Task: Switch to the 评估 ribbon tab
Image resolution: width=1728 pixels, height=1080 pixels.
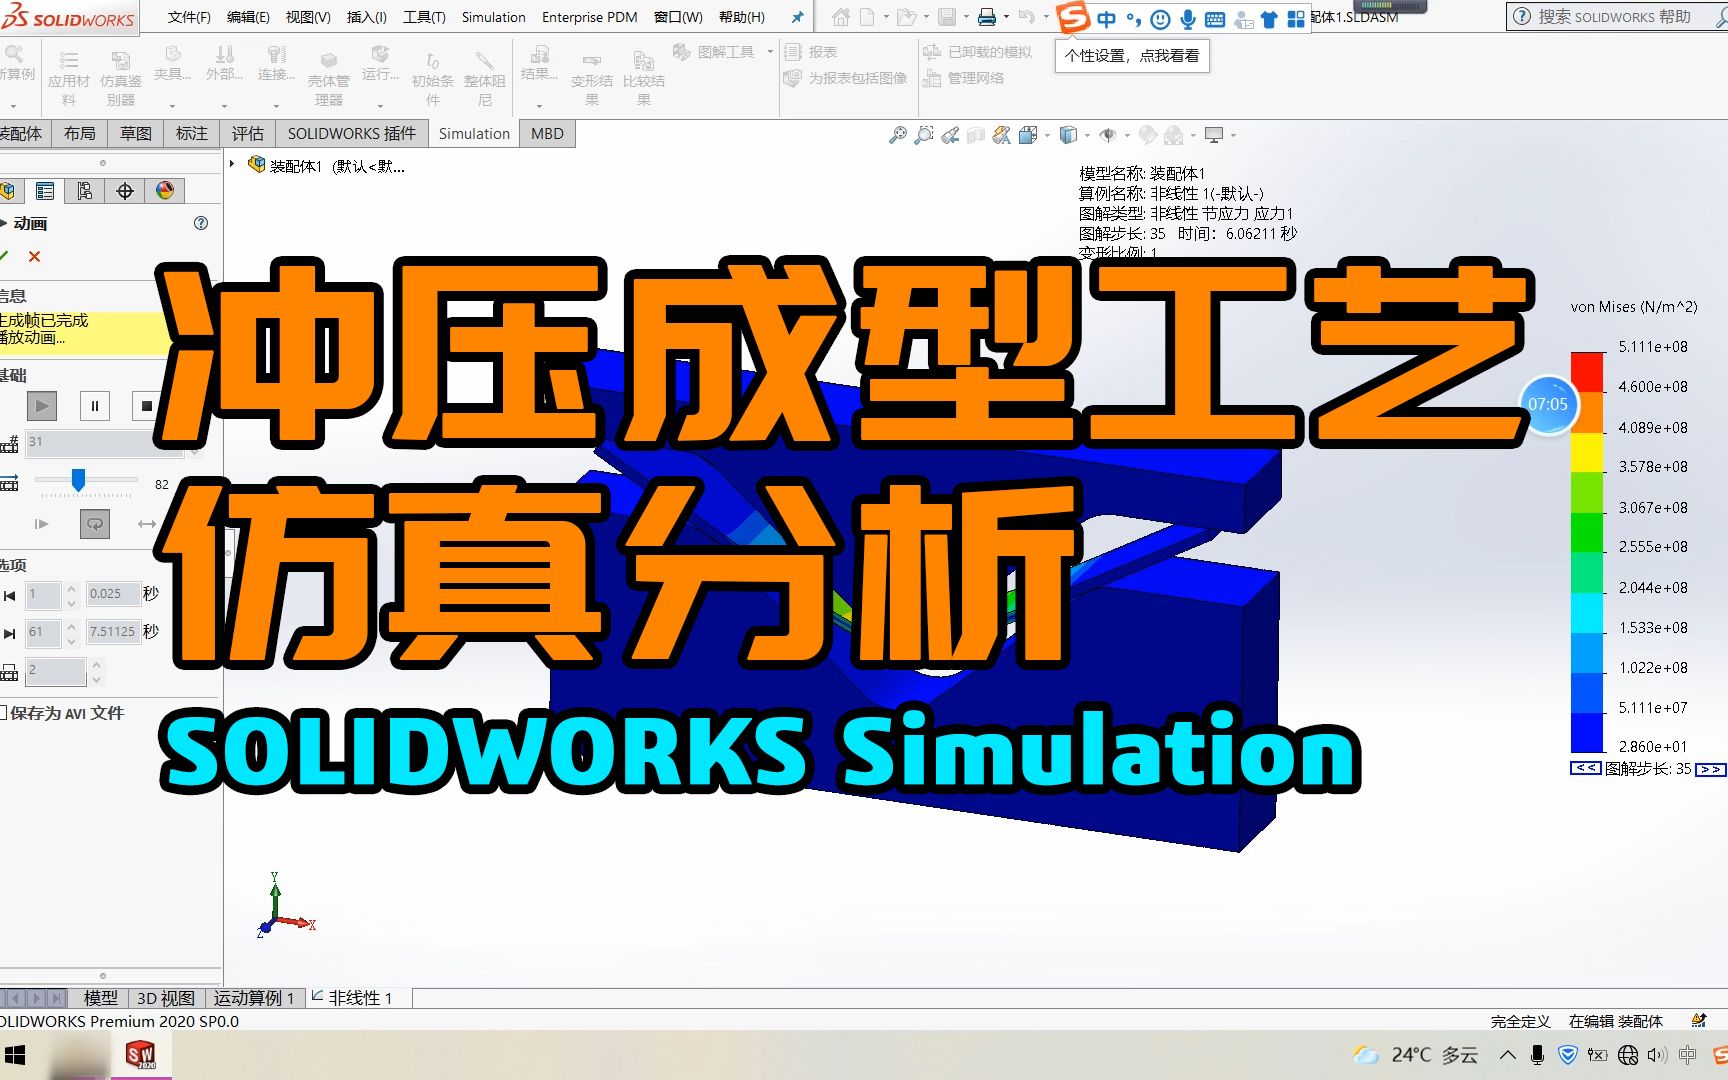Action: click(248, 134)
